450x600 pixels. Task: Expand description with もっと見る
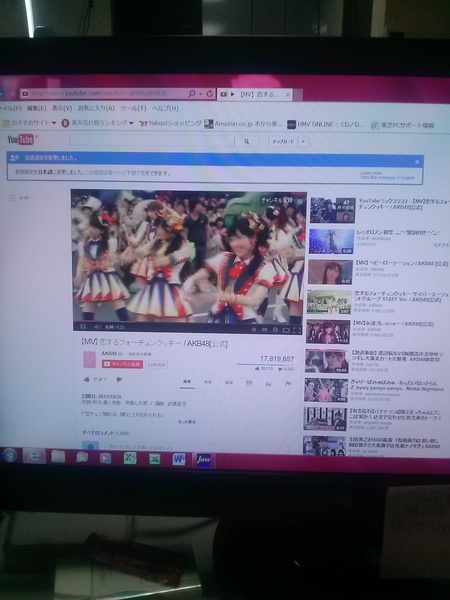[186, 422]
